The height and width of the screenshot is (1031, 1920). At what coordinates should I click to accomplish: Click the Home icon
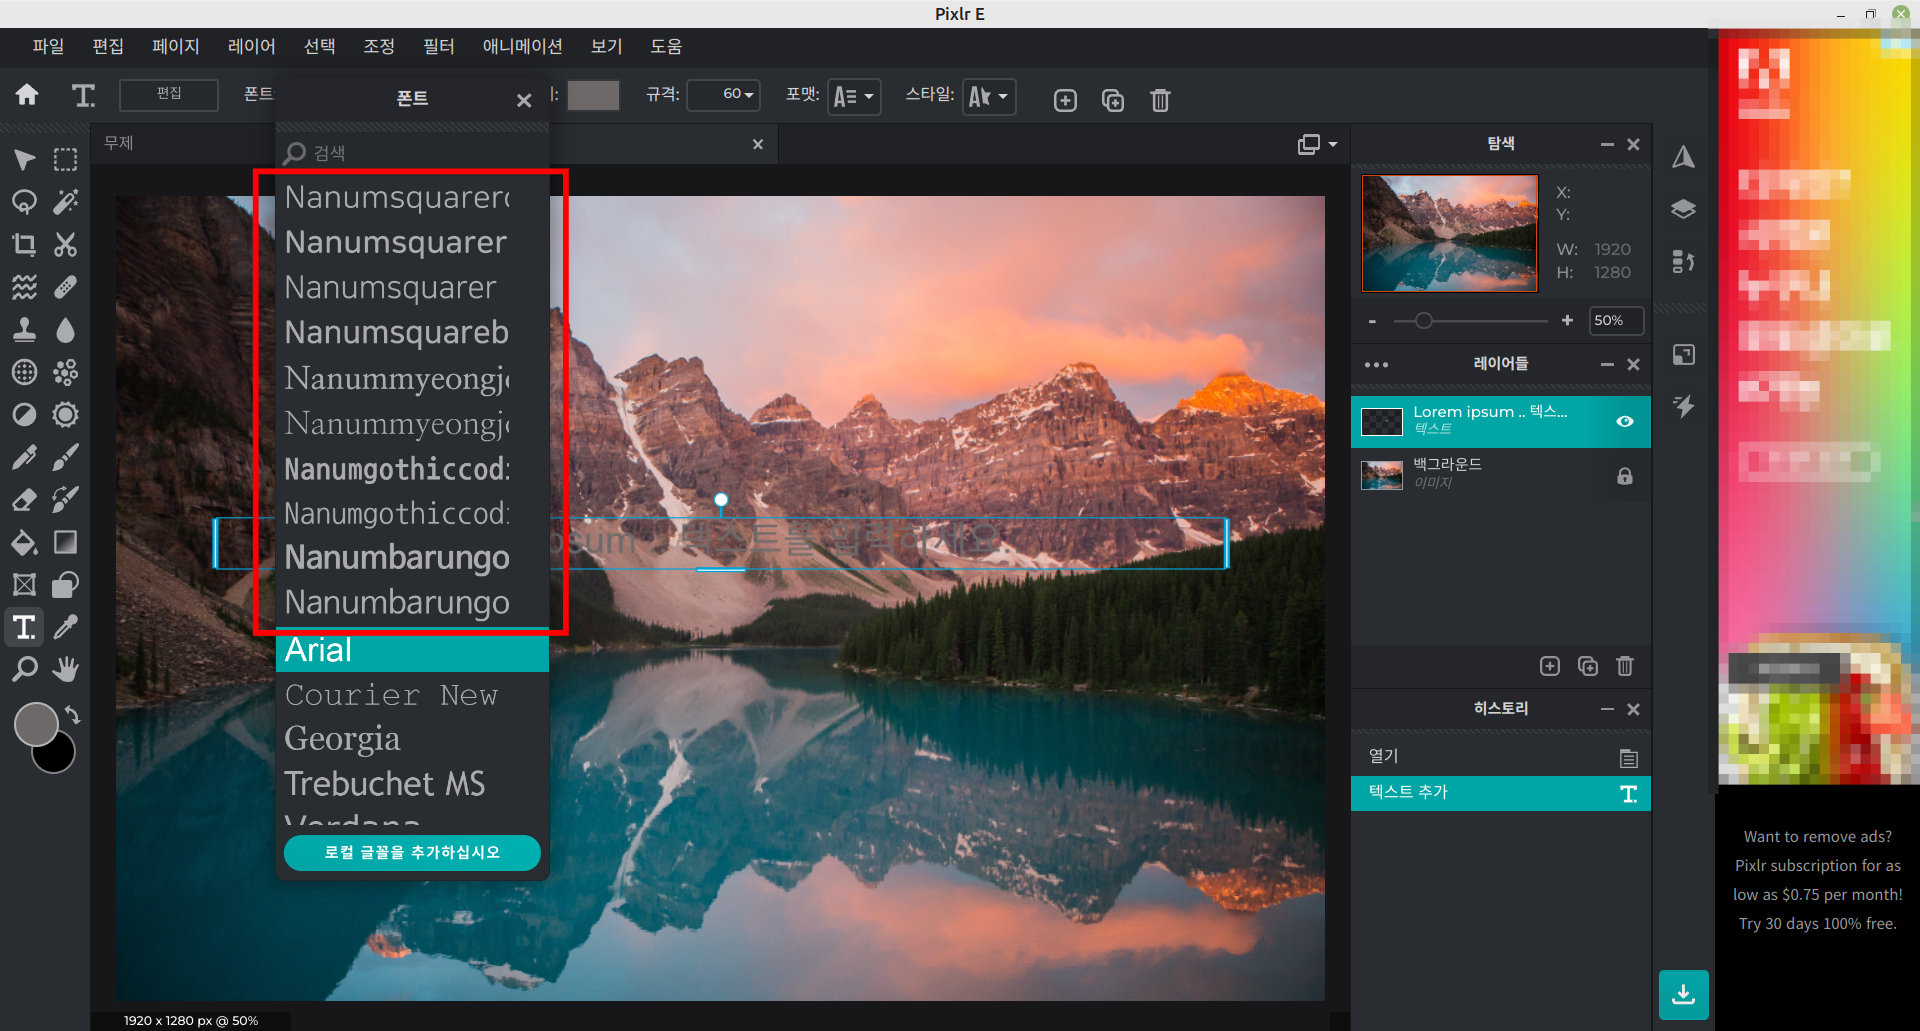(27, 95)
